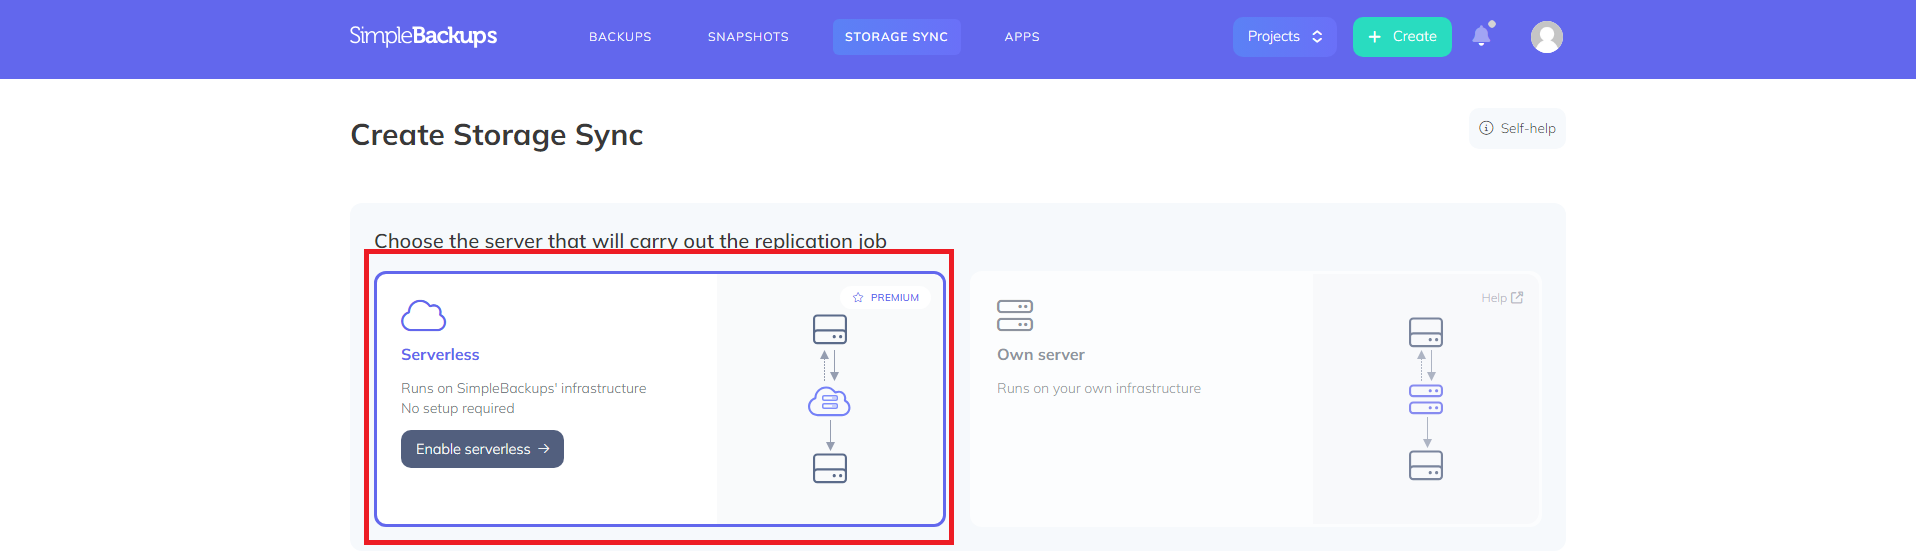Open the Self-help panel
The height and width of the screenshot is (560, 1916).
tap(1517, 129)
